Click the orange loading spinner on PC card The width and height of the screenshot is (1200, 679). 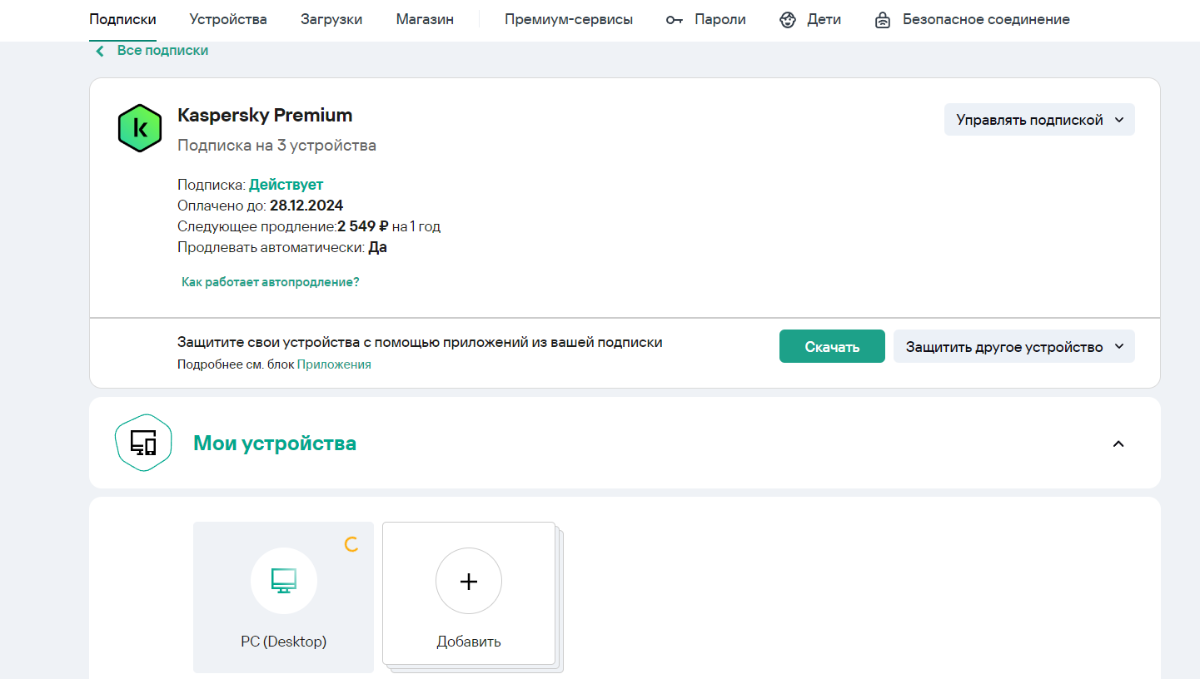351,545
